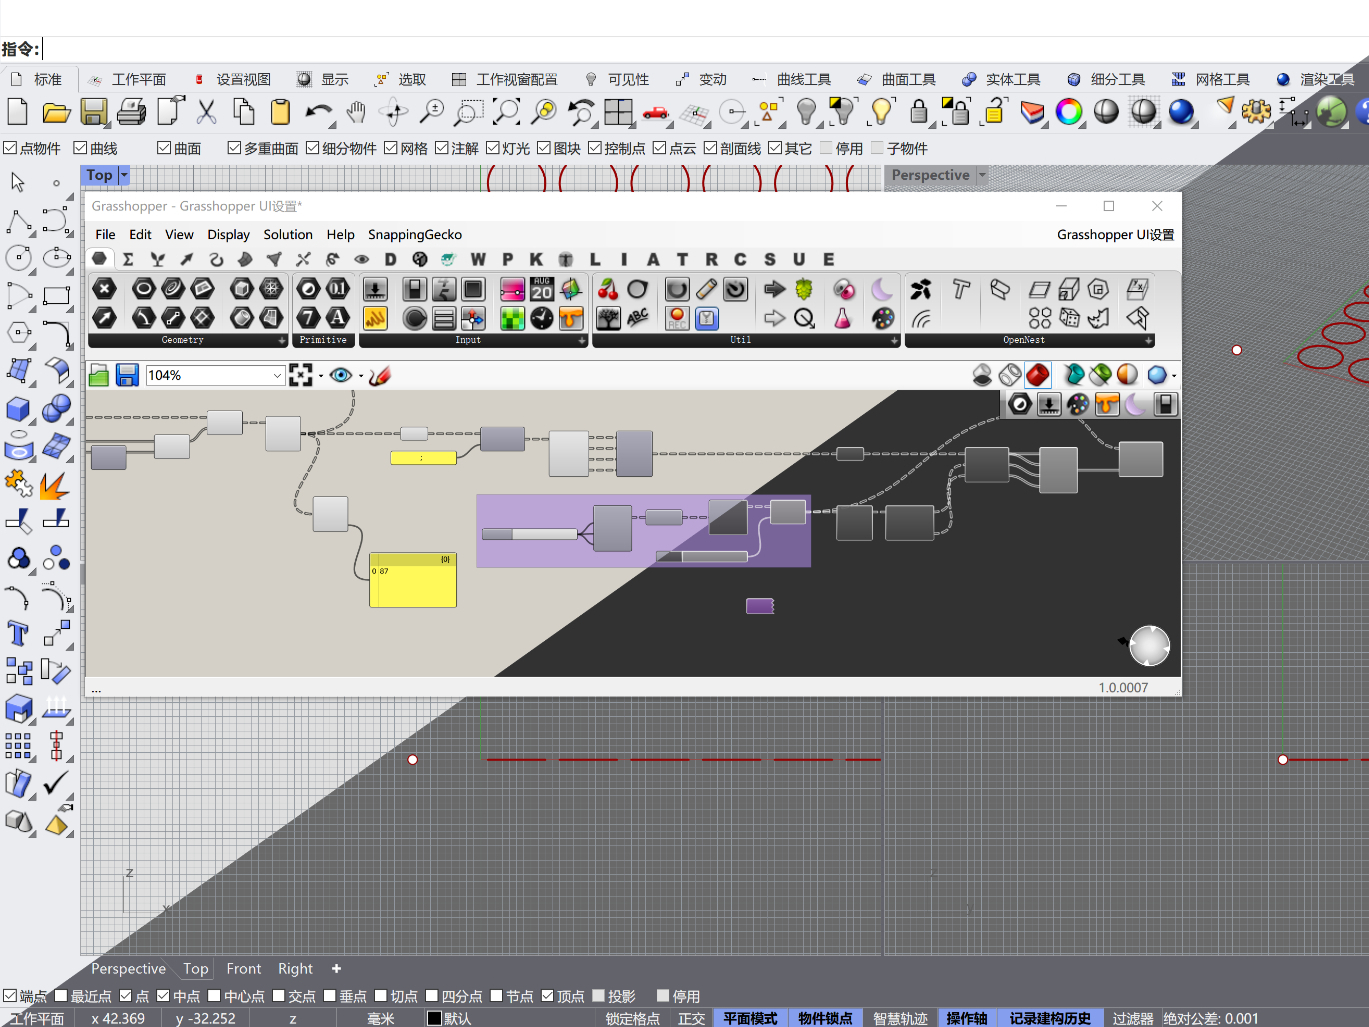
Task: Open the Solution menu in Grasshopper
Action: (x=288, y=234)
